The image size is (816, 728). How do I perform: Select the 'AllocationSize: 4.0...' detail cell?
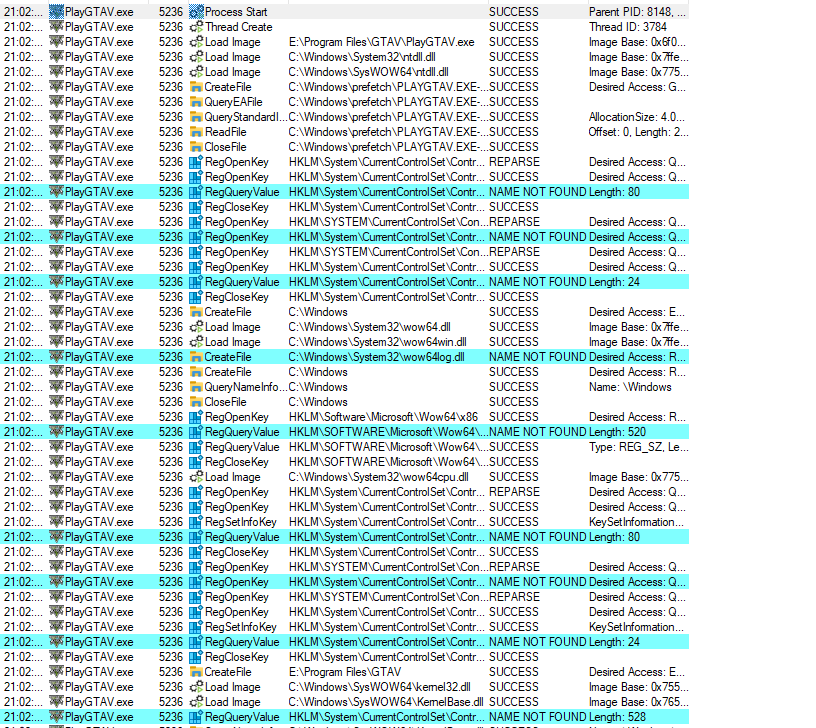pyautogui.click(x=637, y=117)
